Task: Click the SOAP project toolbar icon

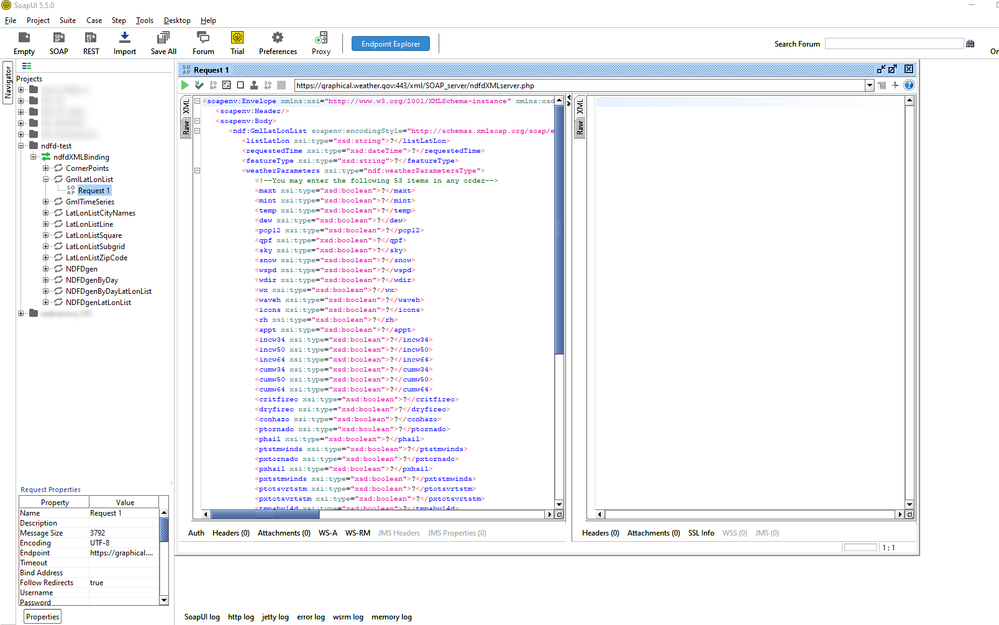Action: click(x=59, y=43)
